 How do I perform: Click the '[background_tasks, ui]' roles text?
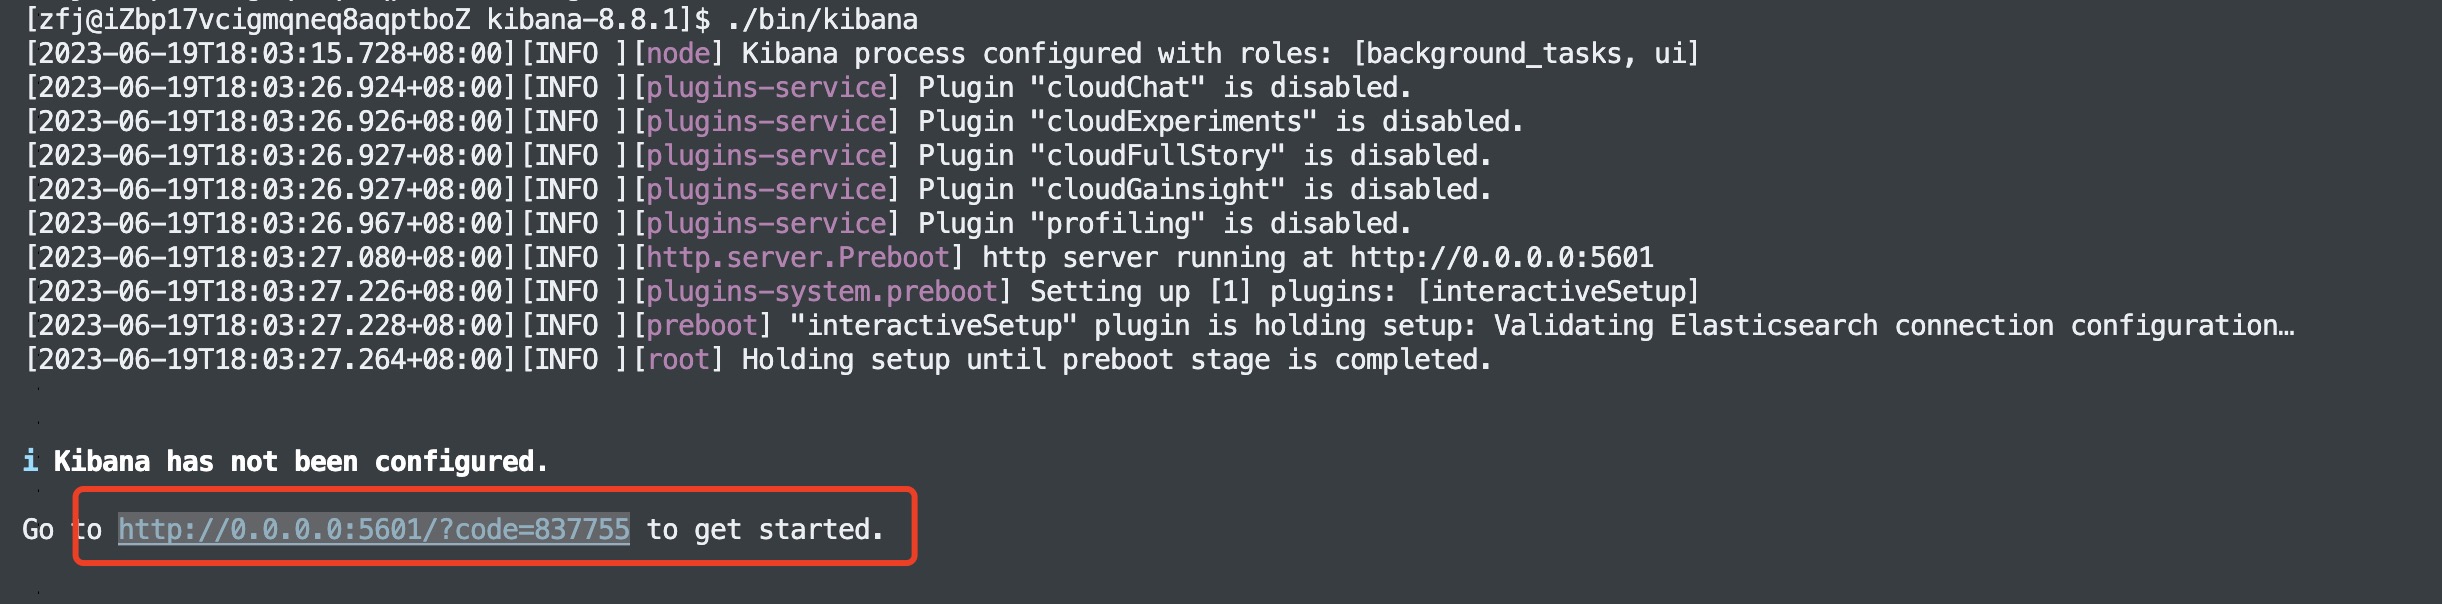(1526, 53)
